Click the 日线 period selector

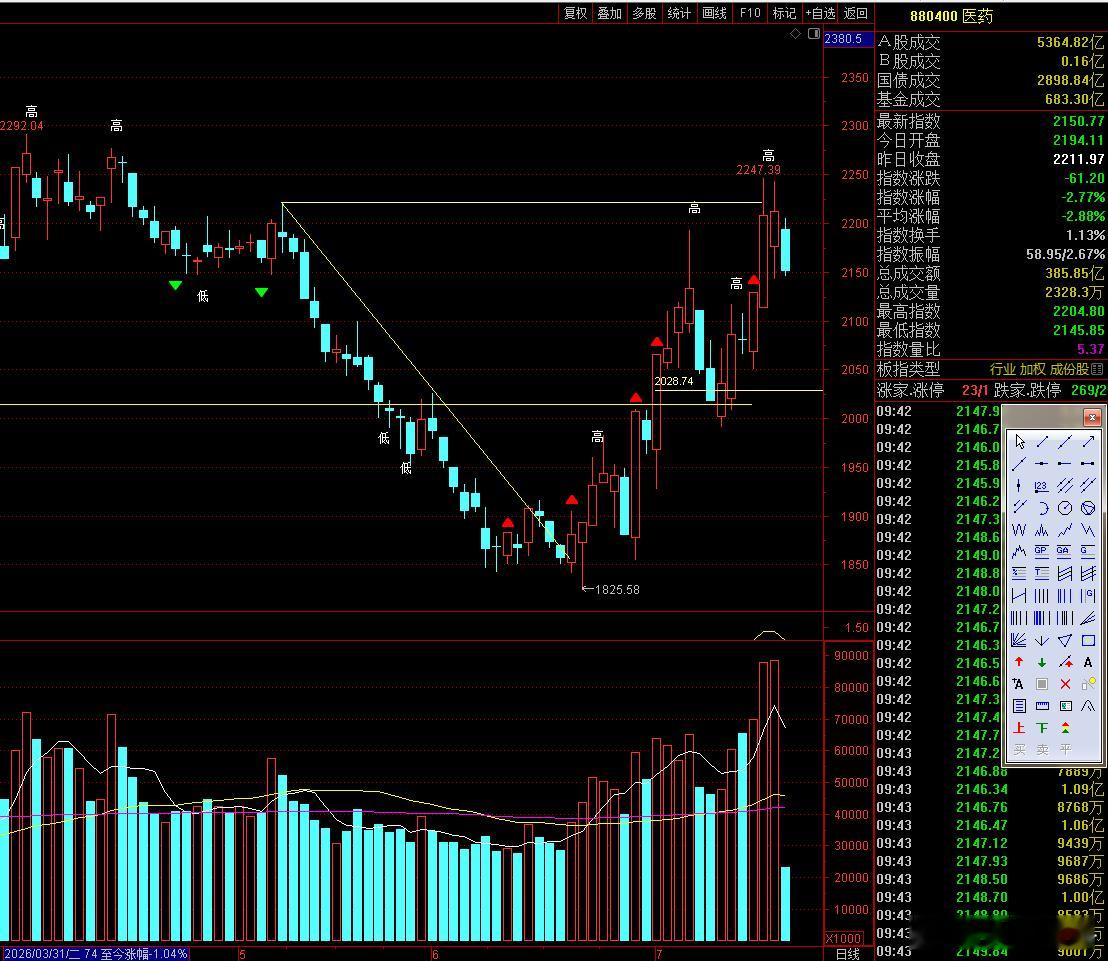(x=848, y=954)
